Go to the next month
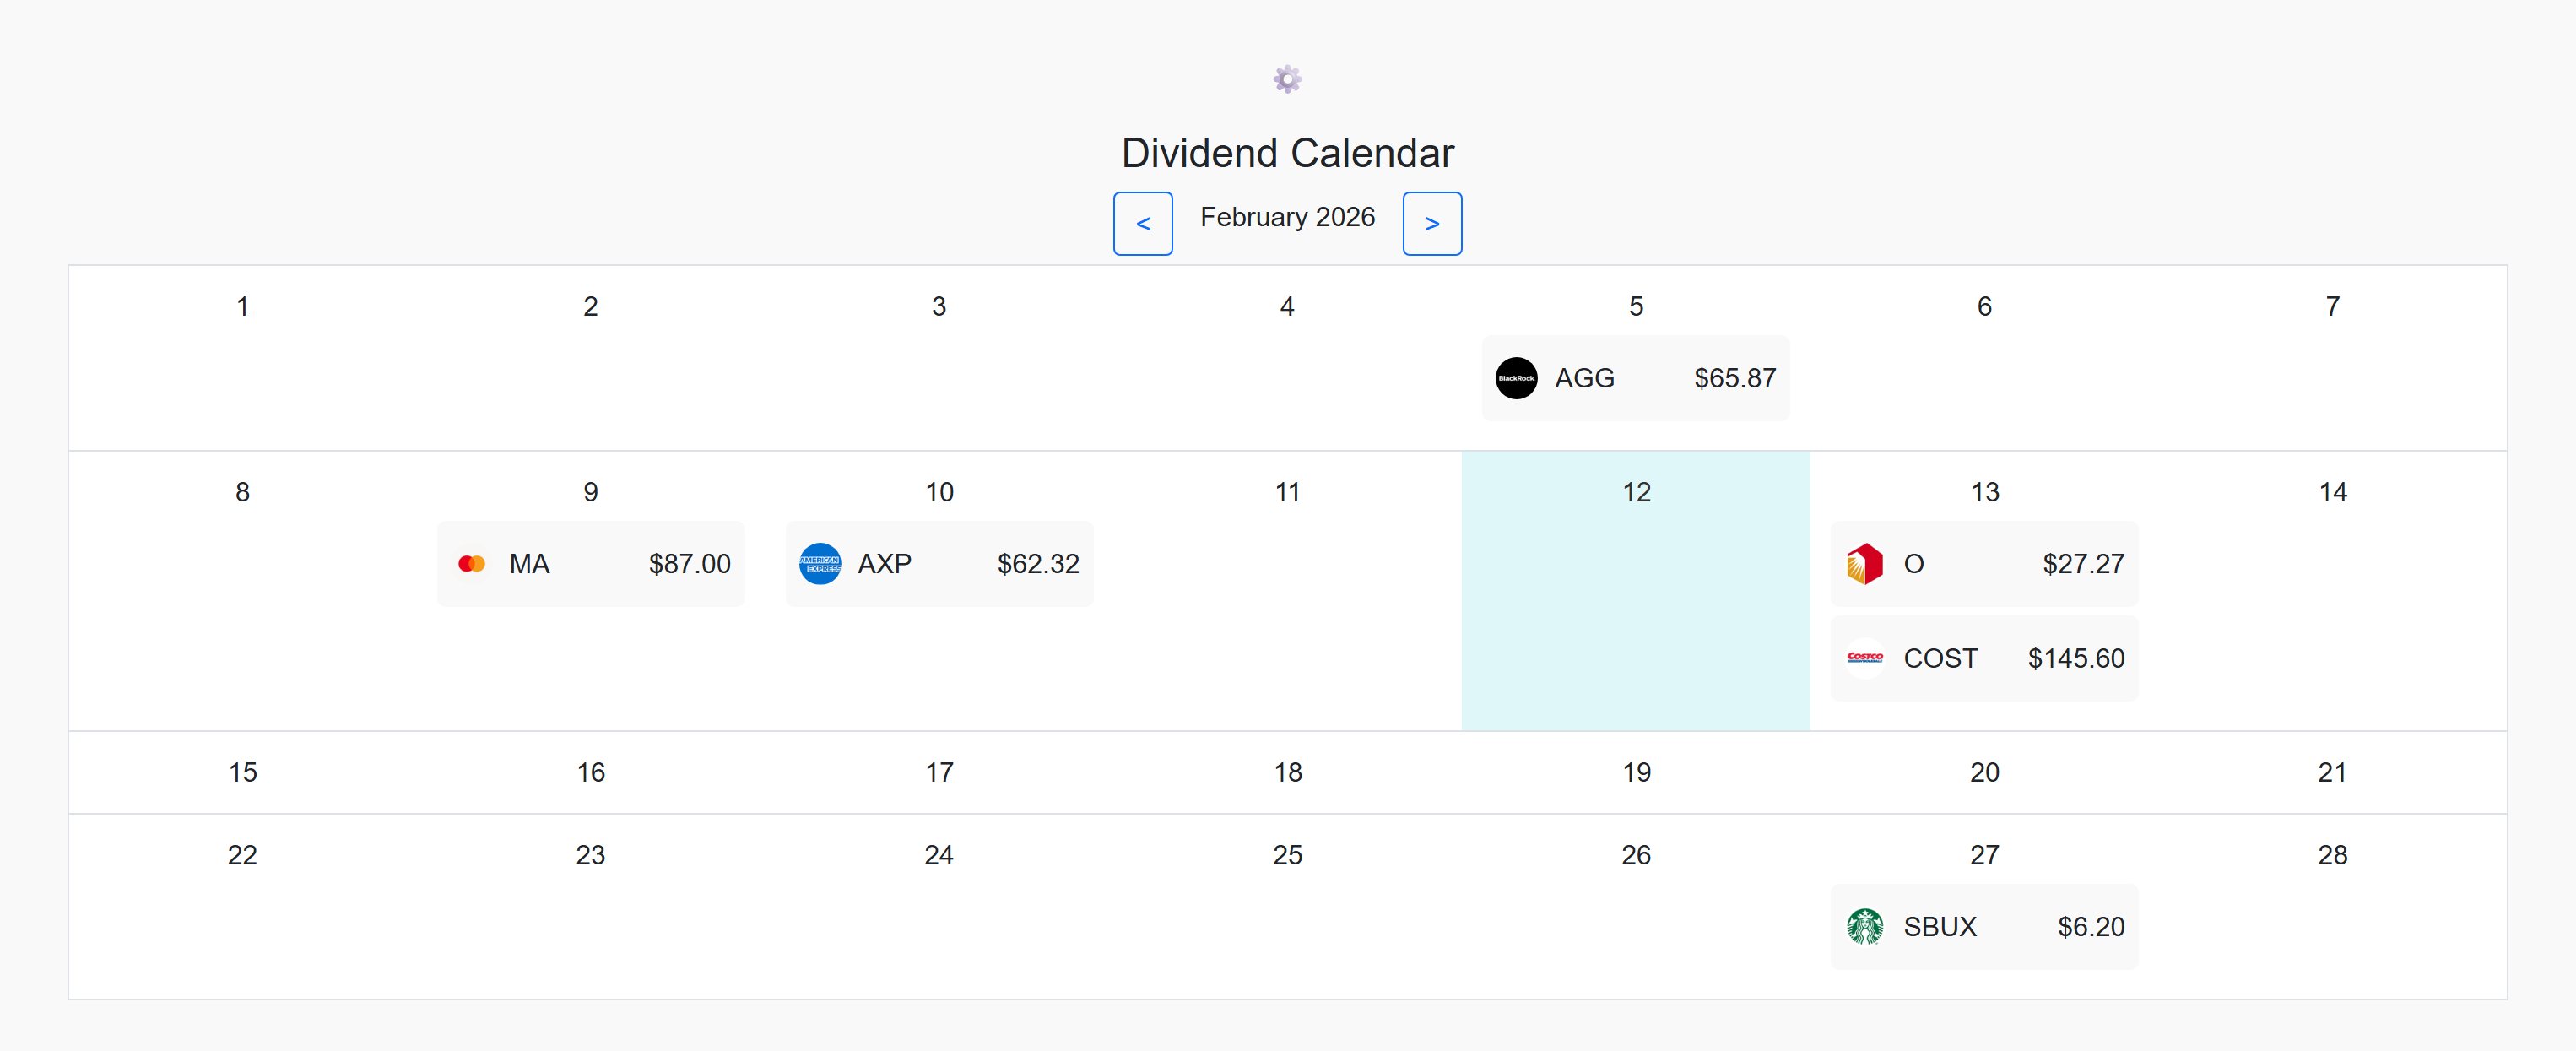The width and height of the screenshot is (2576, 1051). coord(1431,224)
